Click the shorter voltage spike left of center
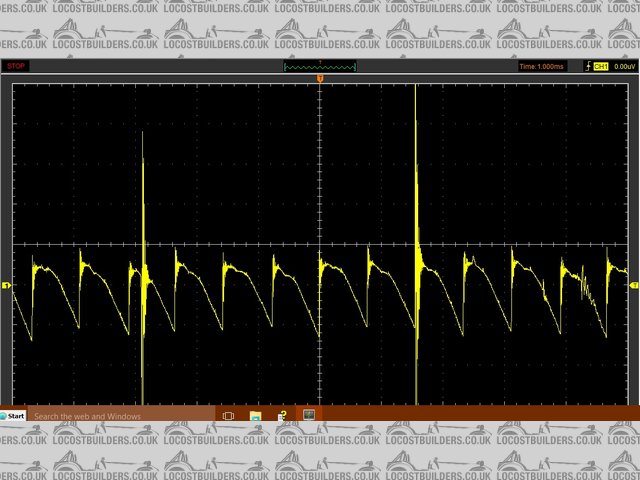 [x=143, y=180]
